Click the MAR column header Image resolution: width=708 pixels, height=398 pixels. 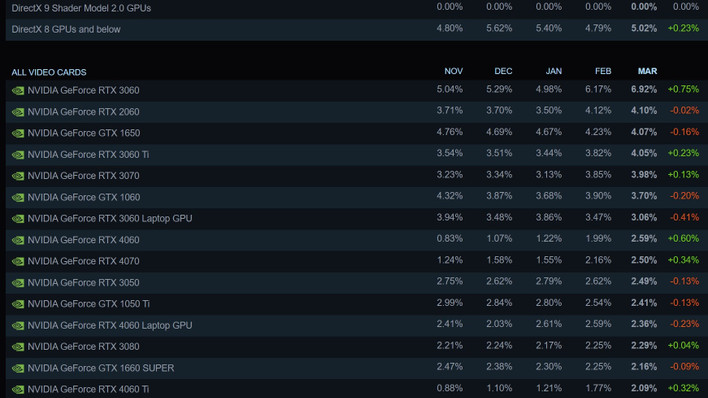(x=647, y=71)
